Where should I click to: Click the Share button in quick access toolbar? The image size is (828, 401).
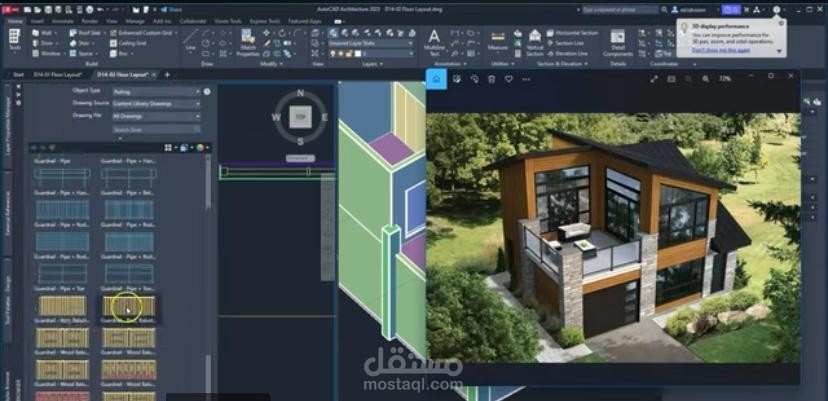click(x=172, y=10)
